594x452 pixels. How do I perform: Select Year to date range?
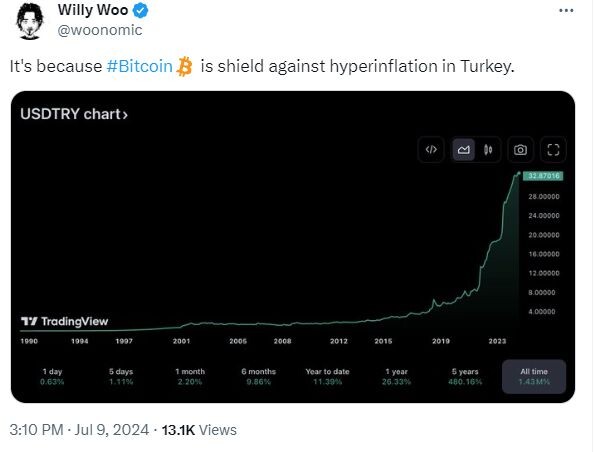click(327, 376)
